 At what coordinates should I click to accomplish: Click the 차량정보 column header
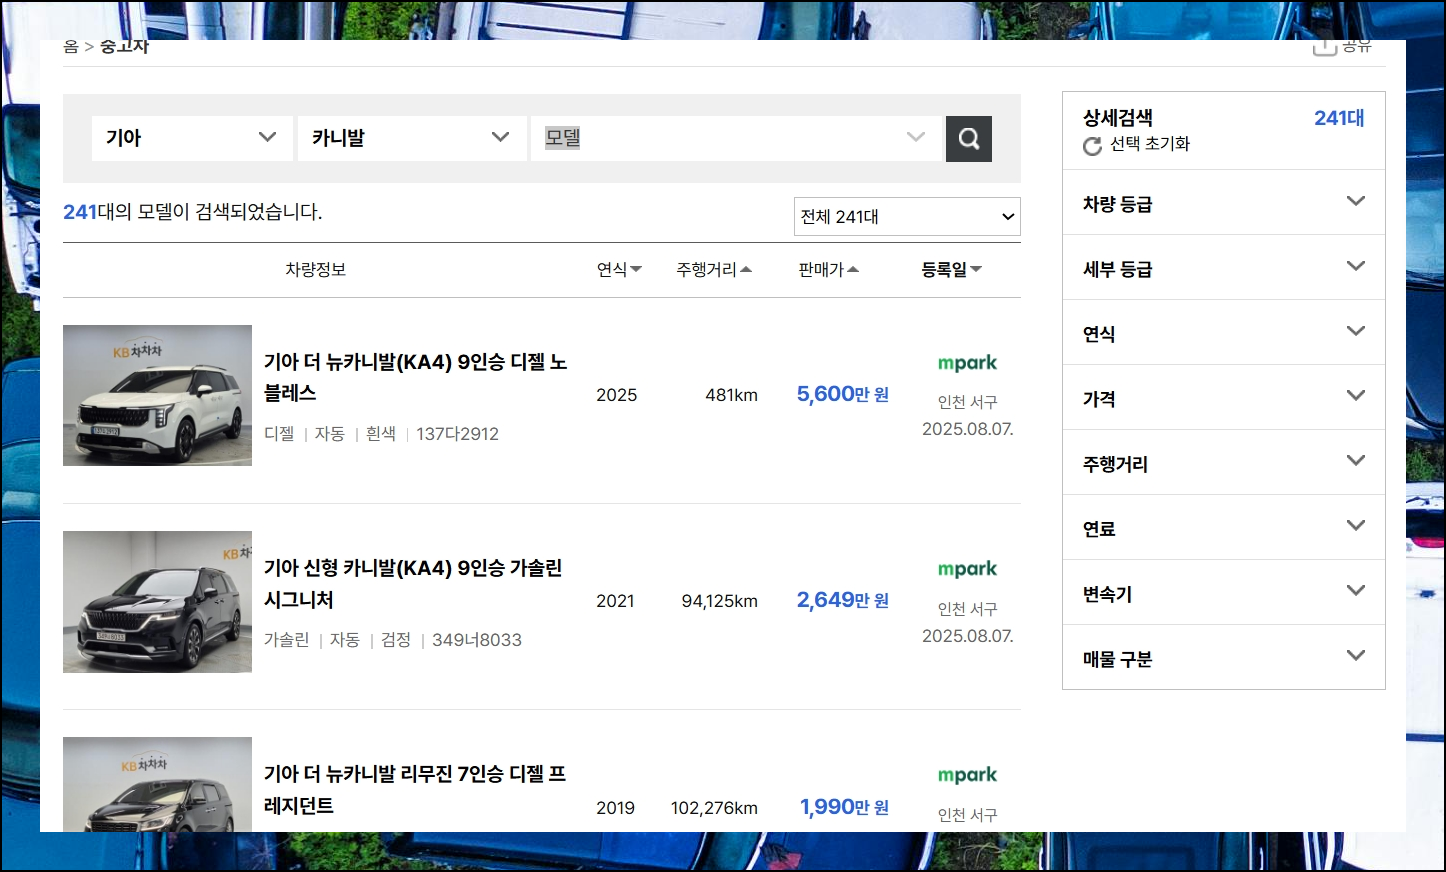tap(315, 270)
